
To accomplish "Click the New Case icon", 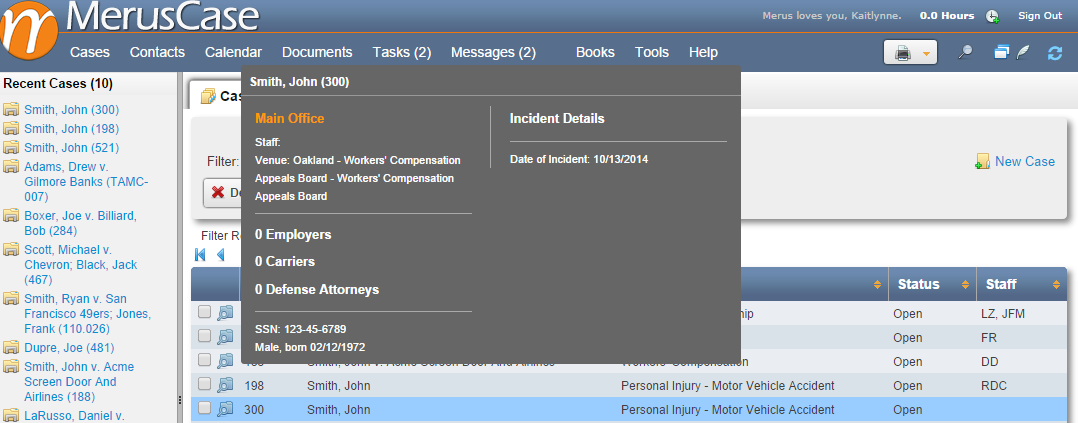I will [x=982, y=162].
